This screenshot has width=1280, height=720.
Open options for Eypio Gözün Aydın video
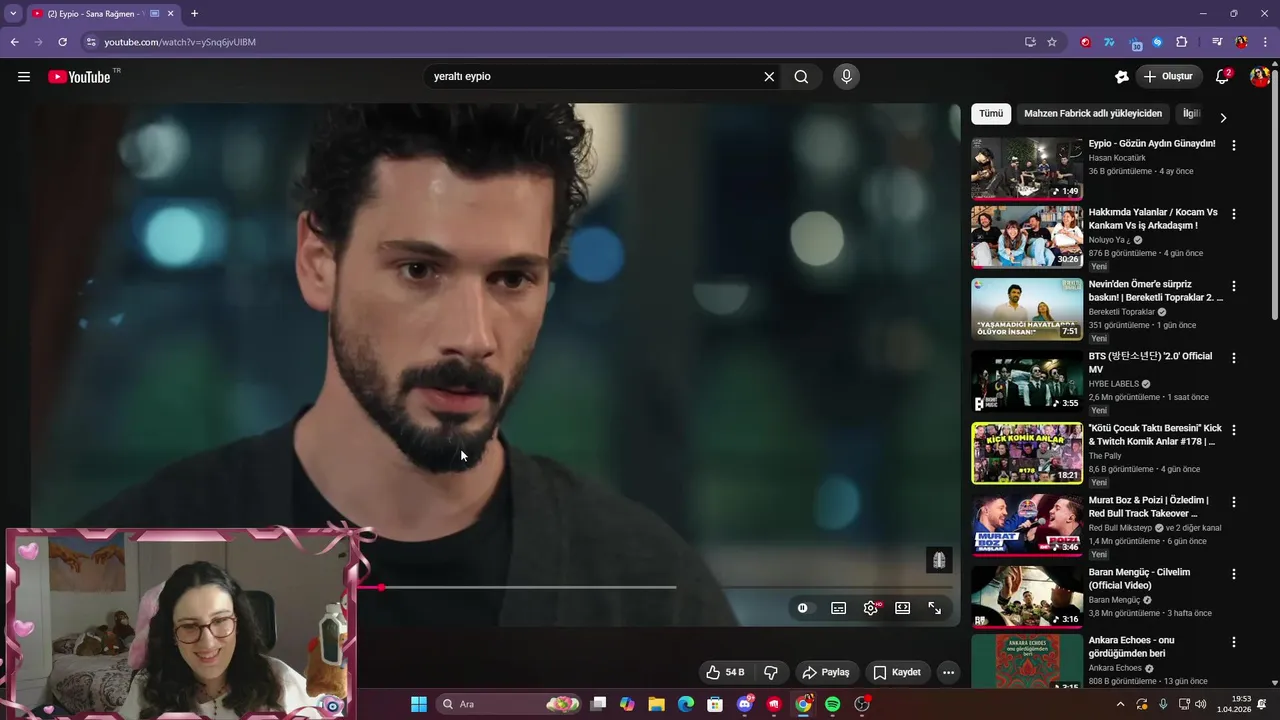(x=1233, y=145)
